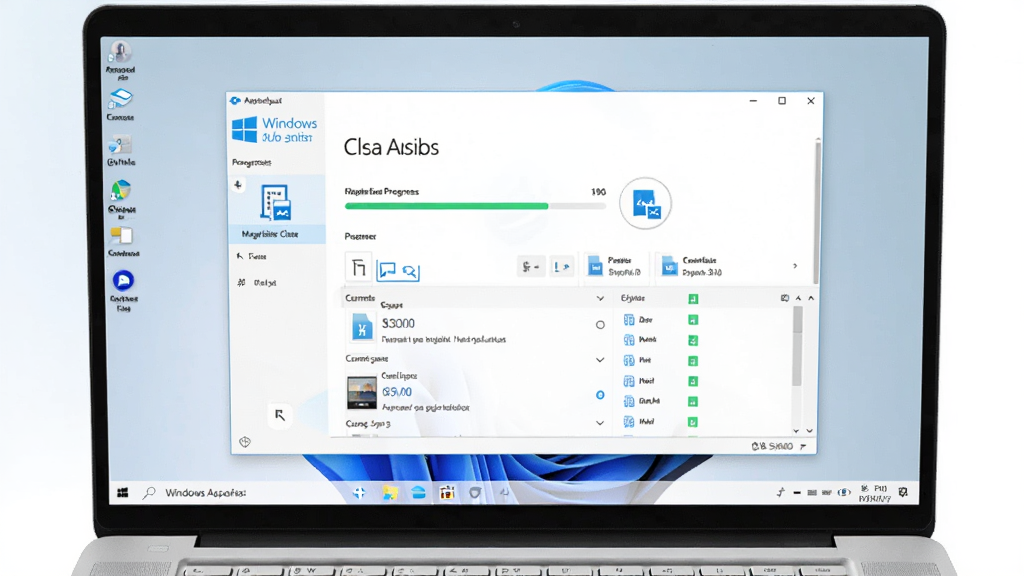
Task: Click the grey exclamation-arrow toolbar button
Action: (x=561, y=266)
